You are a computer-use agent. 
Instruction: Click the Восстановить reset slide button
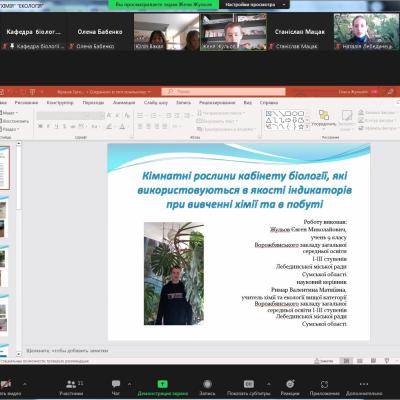(14, 121)
